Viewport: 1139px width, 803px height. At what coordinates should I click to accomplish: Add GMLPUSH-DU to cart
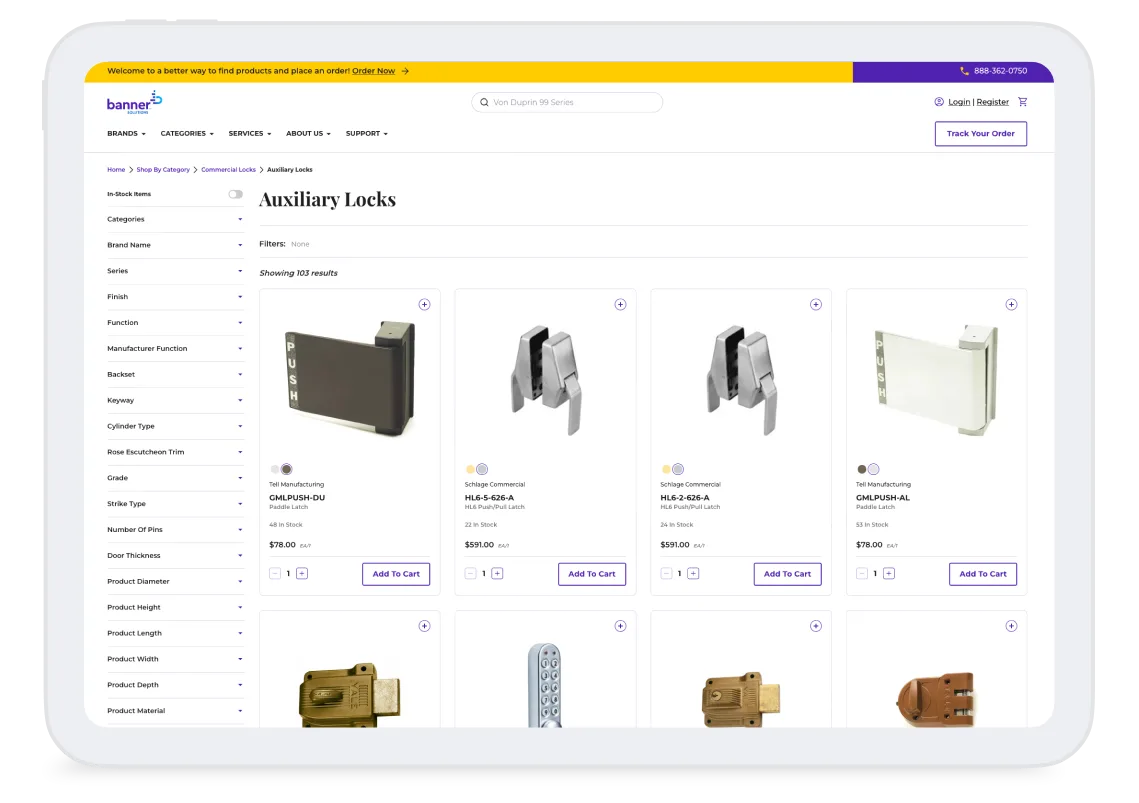(x=396, y=574)
